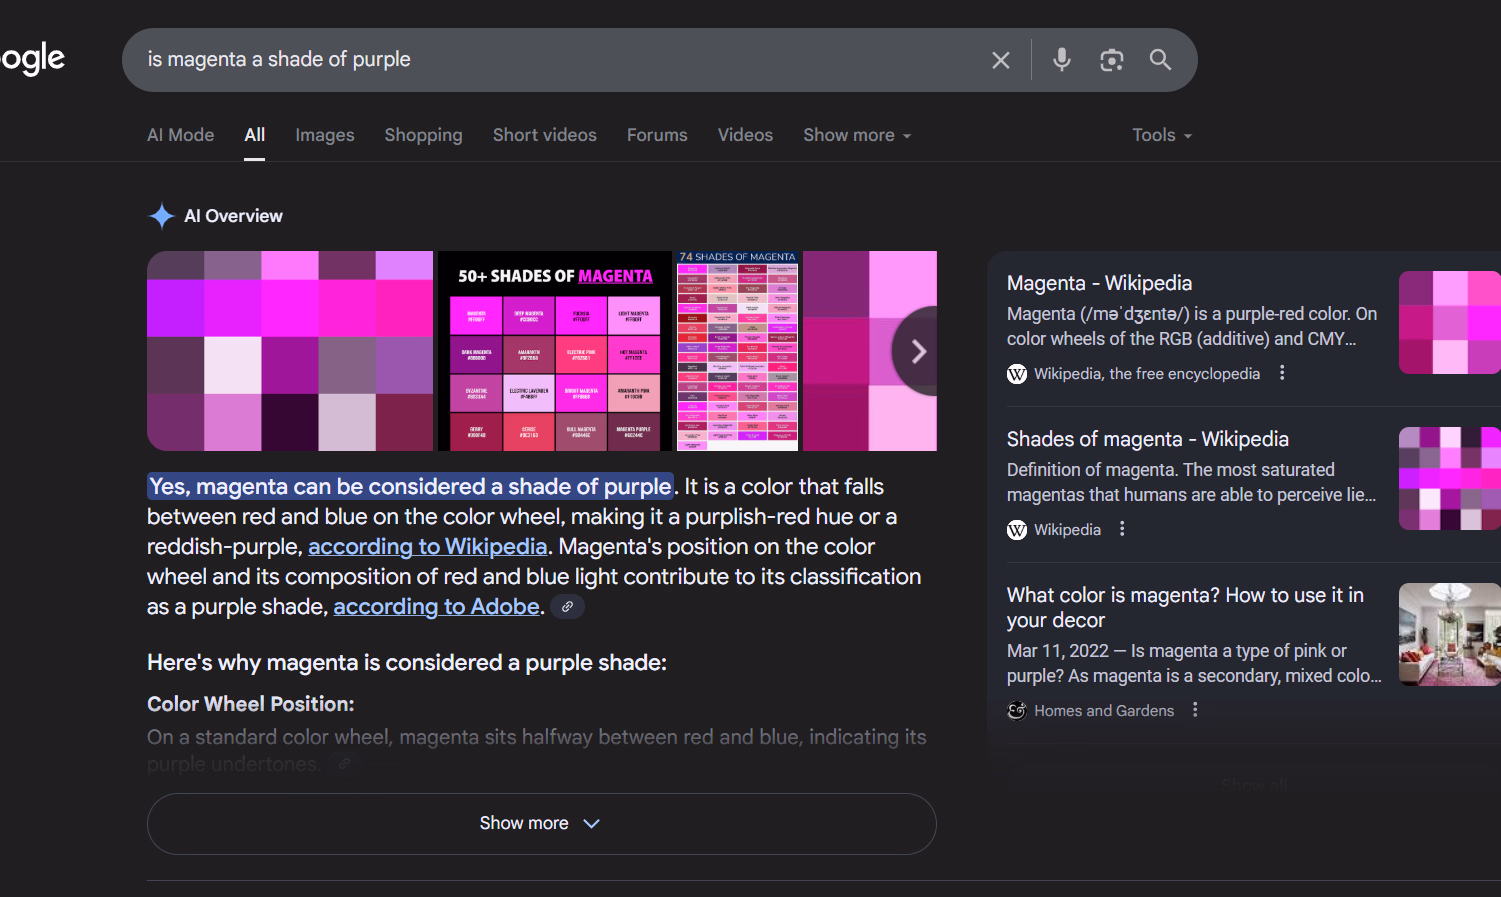Open three-dot menu for Shades of magenta result
This screenshot has height=897, width=1501.
(x=1122, y=529)
